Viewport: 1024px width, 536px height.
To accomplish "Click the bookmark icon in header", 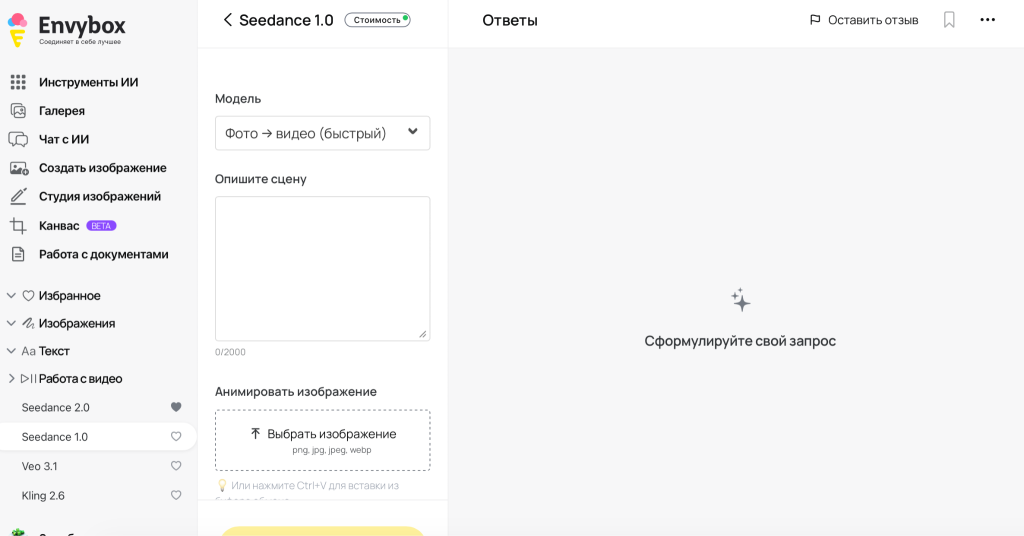I will click(x=949, y=20).
